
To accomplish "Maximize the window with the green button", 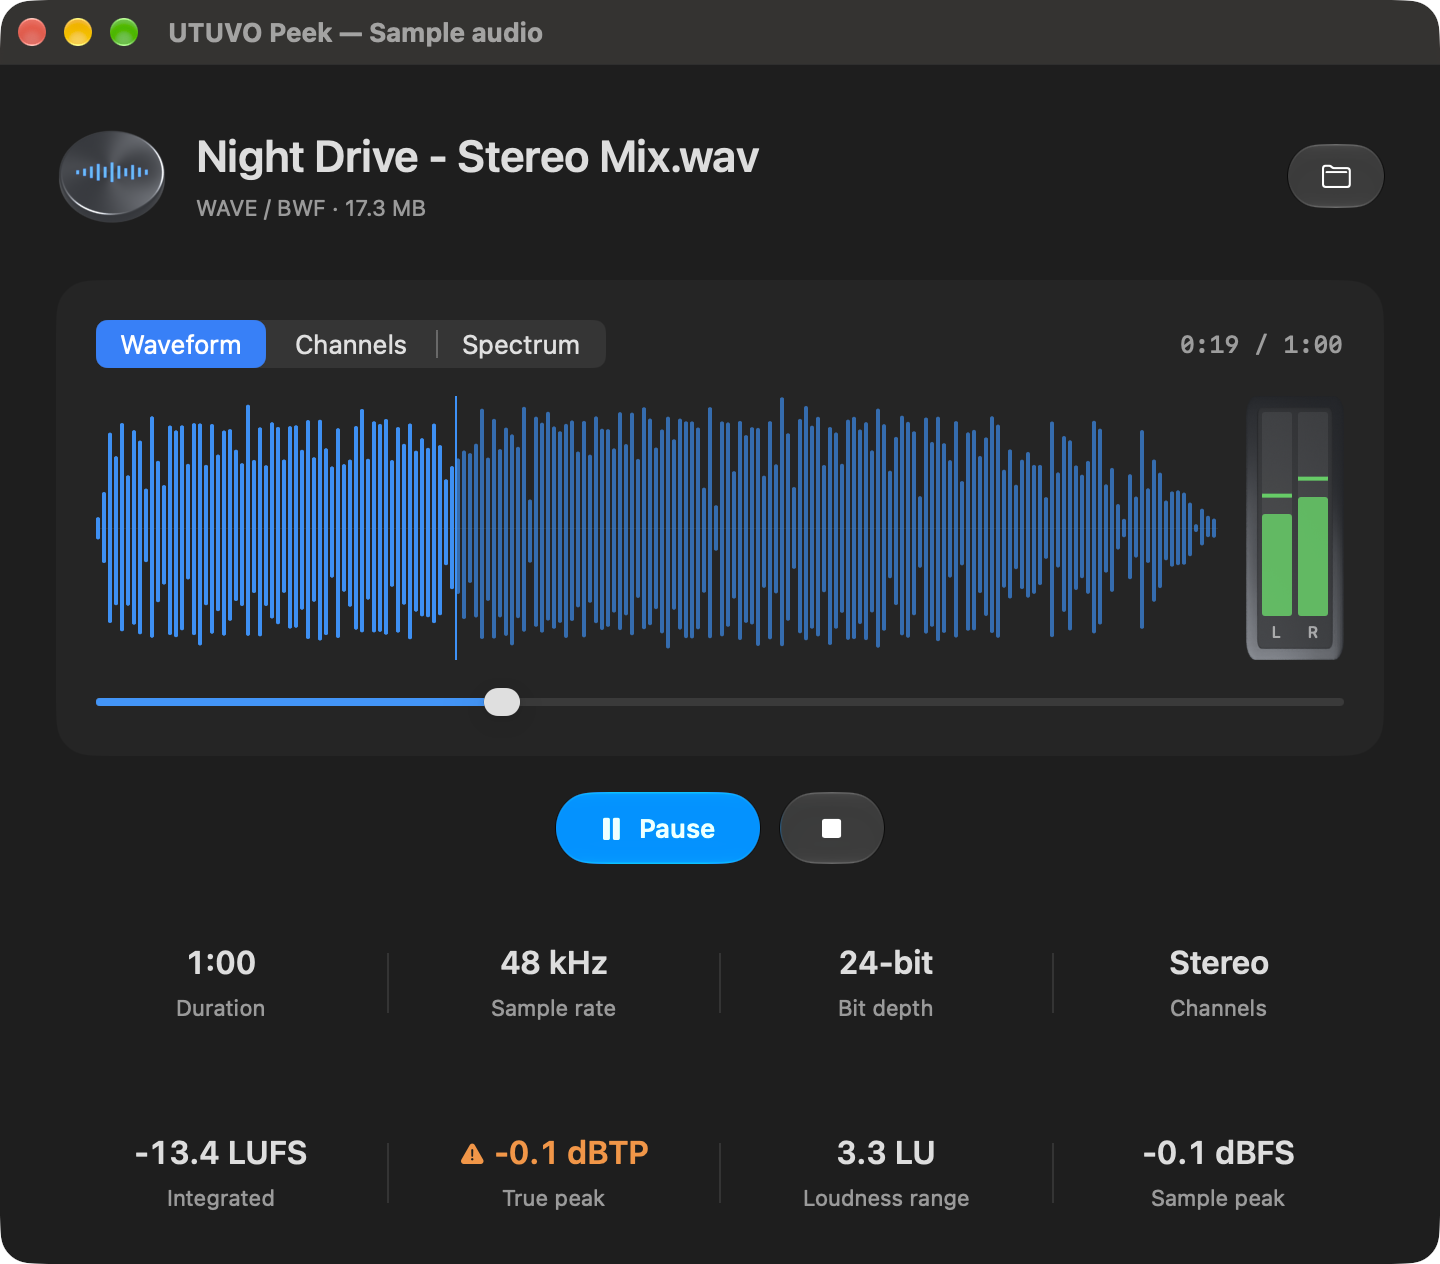I will coord(124,32).
